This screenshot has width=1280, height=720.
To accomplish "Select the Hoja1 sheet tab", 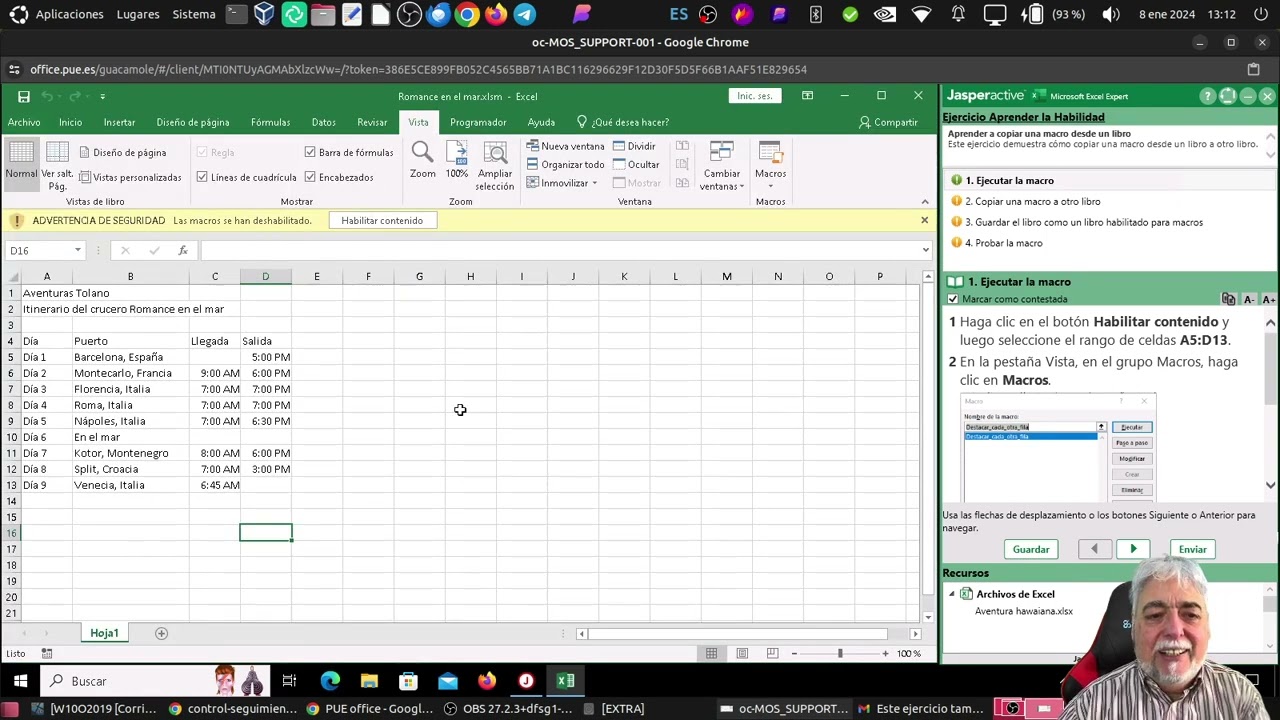I will [104, 633].
